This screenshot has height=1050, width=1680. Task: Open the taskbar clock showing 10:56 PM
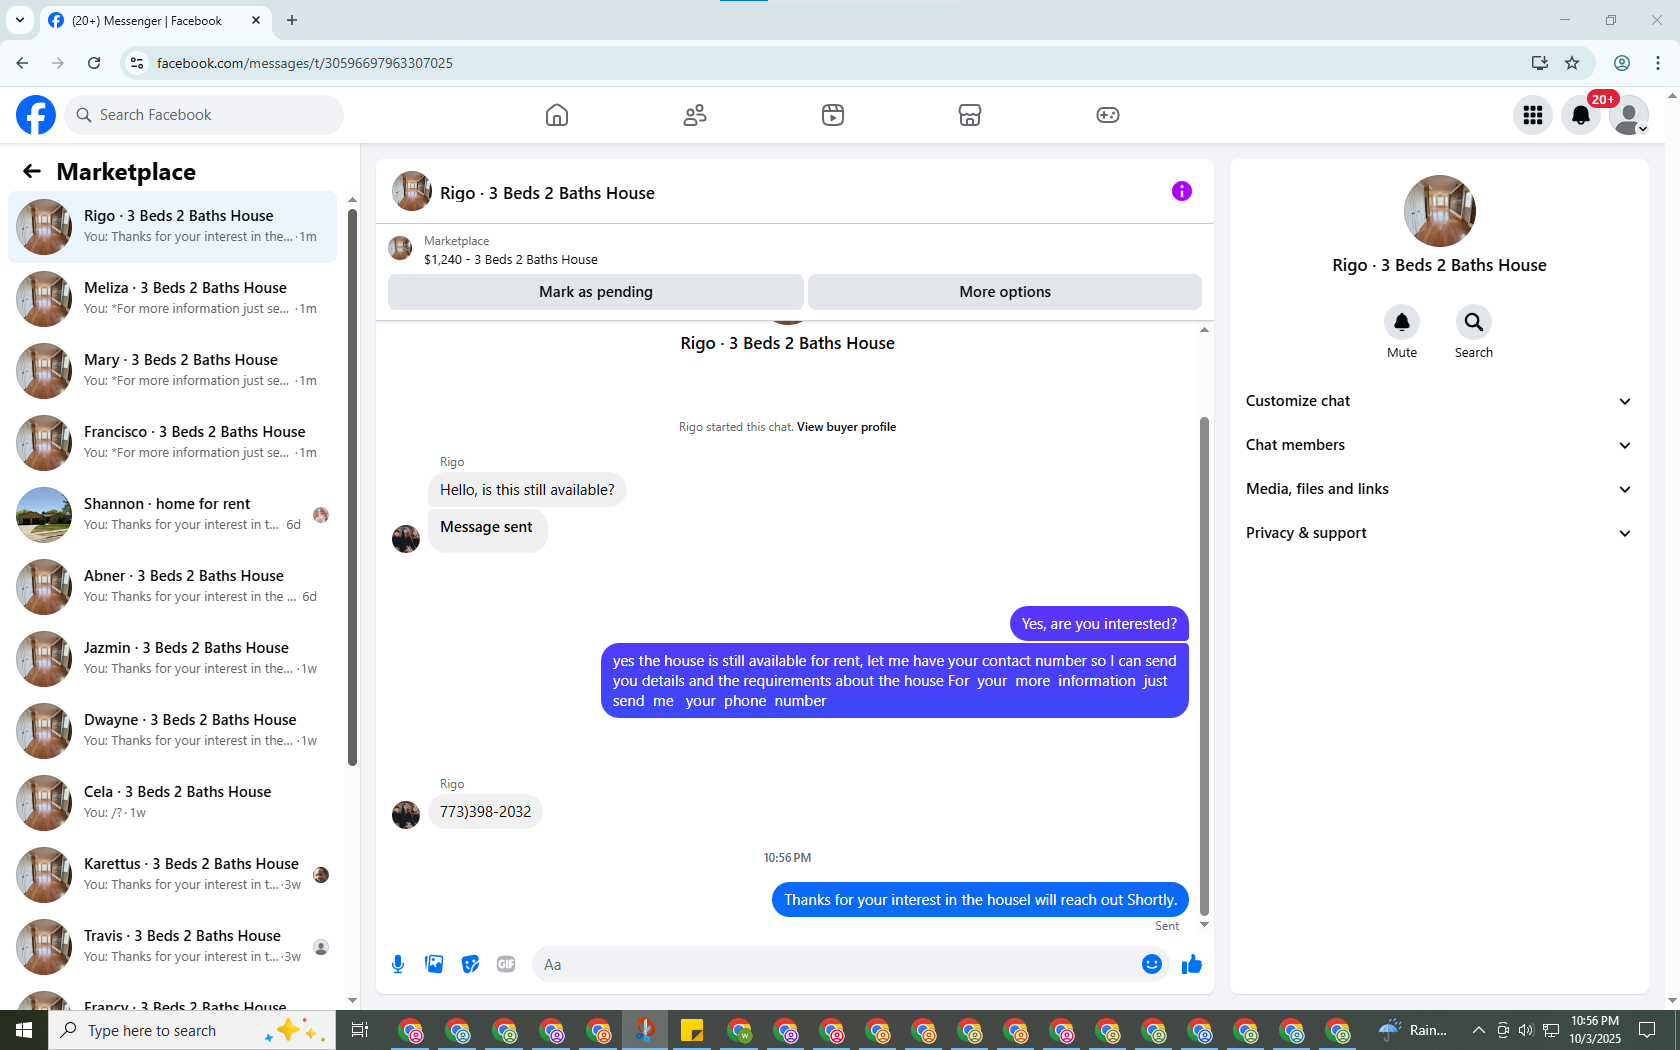point(1595,1030)
